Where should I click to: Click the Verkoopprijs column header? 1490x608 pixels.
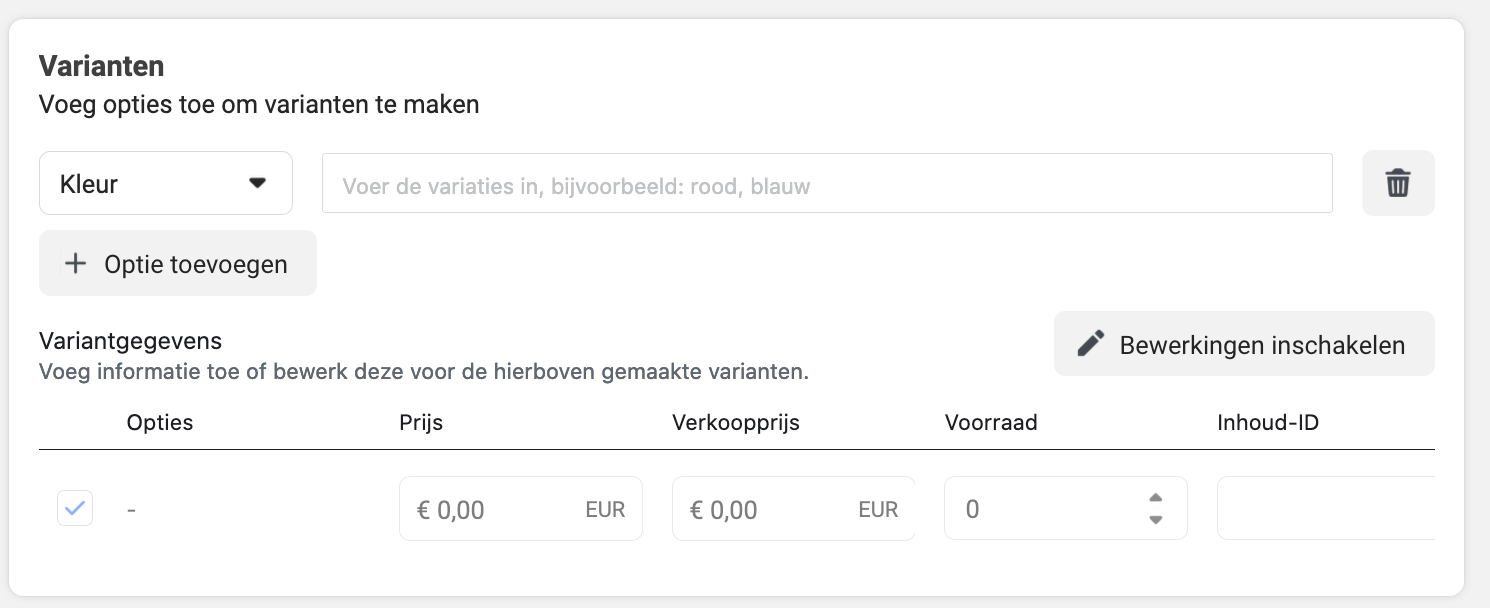click(736, 422)
